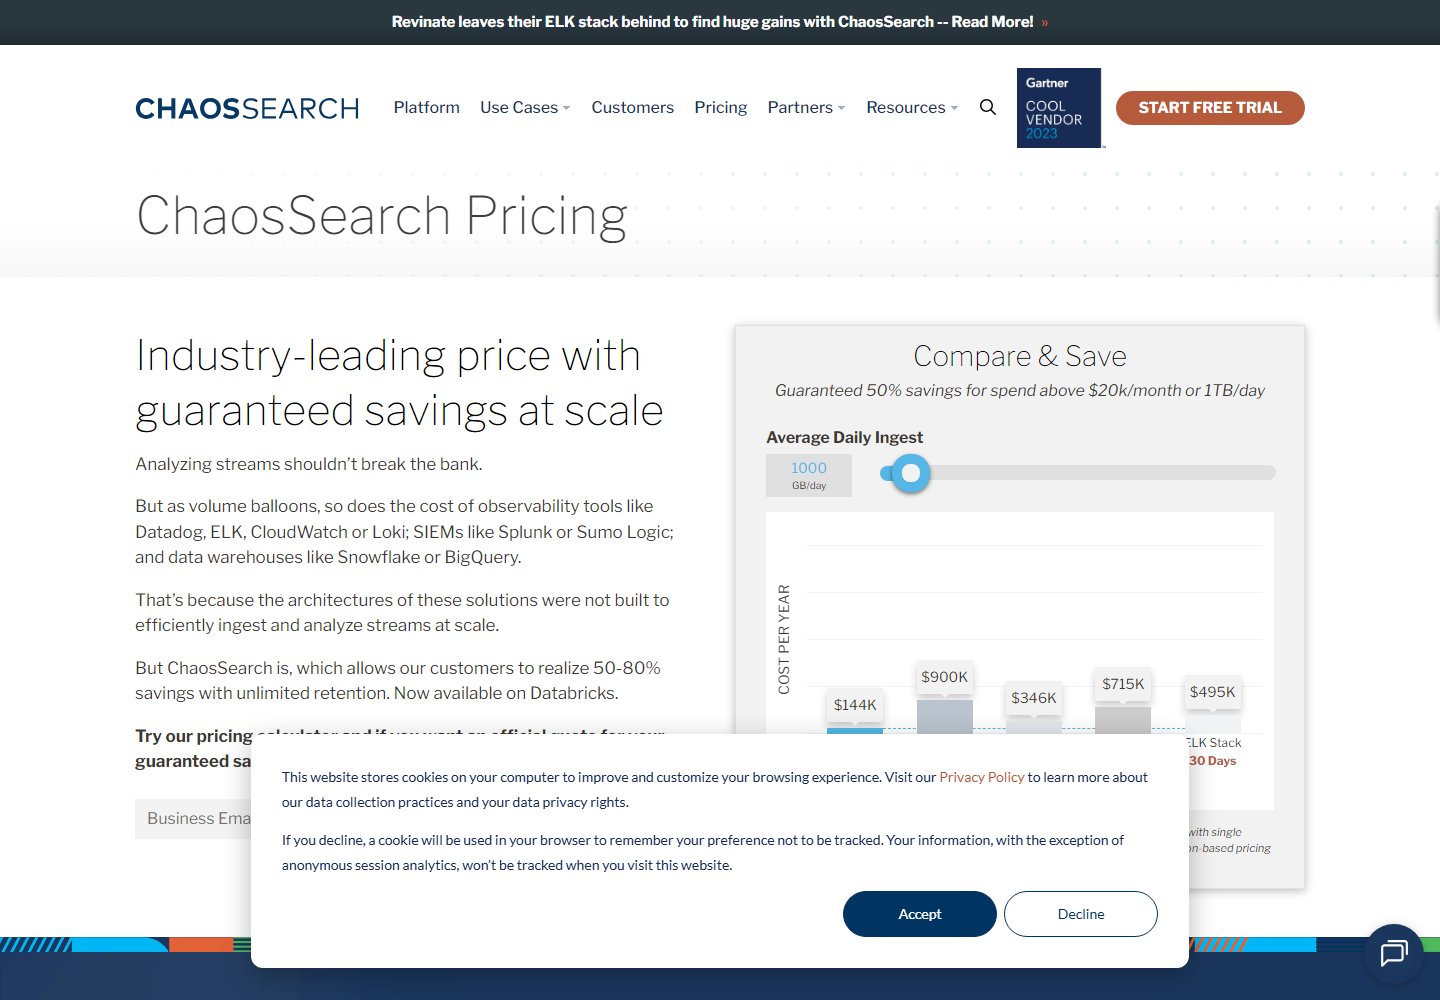1440x1000 pixels.
Task: Click the ChaosSearch Pricing page title
Action: (x=382, y=216)
